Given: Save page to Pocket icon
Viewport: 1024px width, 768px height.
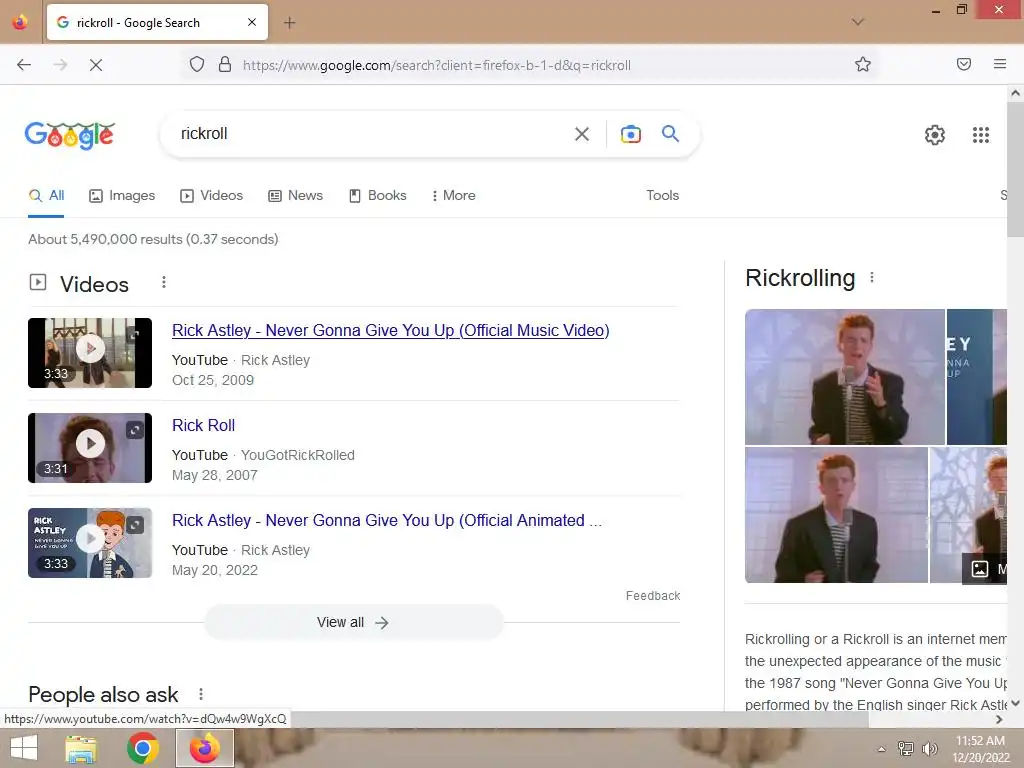Looking at the screenshot, I should click(963, 64).
